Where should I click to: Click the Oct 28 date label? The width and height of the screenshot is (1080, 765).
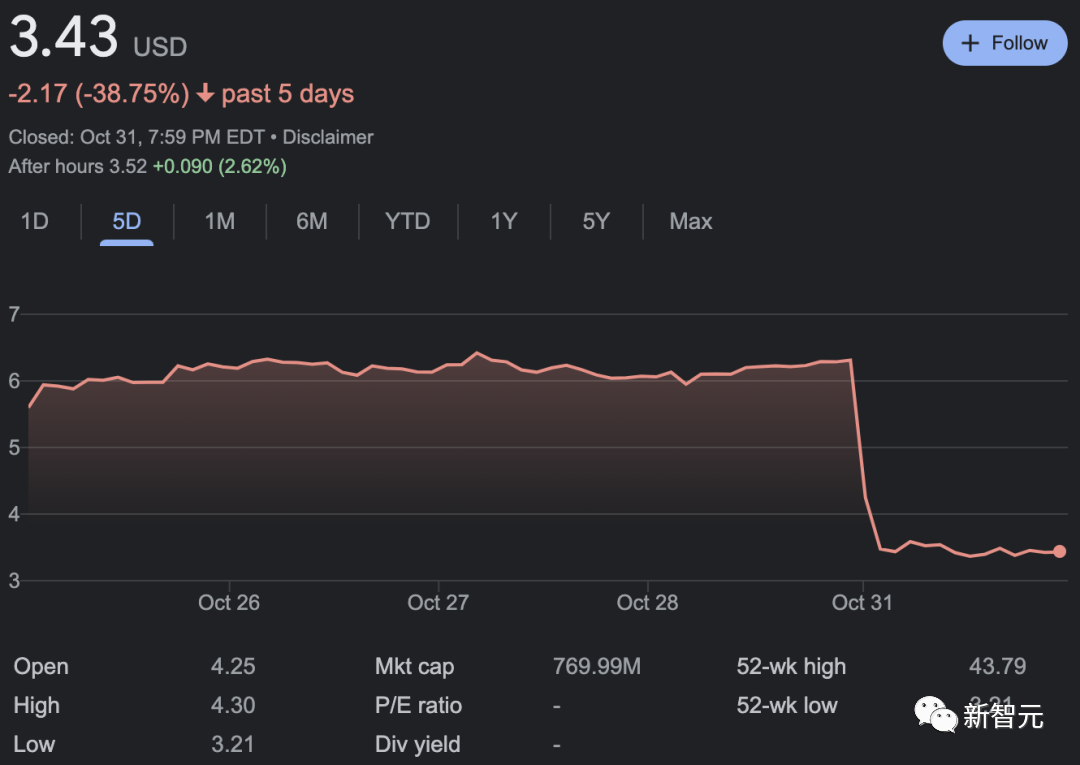coord(647,602)
